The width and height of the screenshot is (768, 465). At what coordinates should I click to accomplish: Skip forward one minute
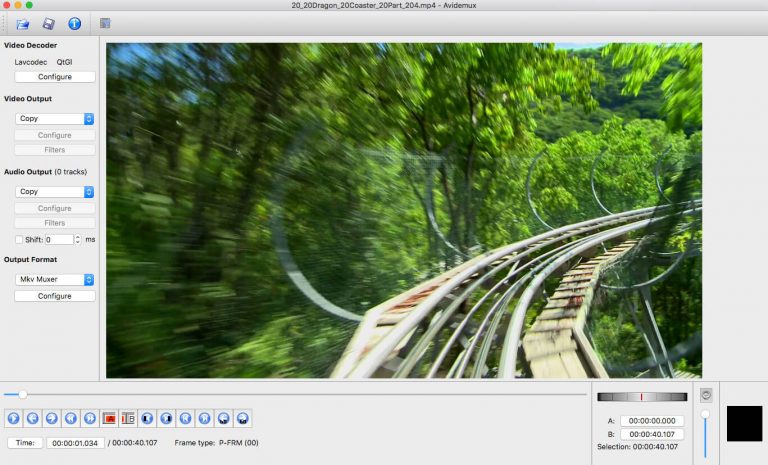243,418
